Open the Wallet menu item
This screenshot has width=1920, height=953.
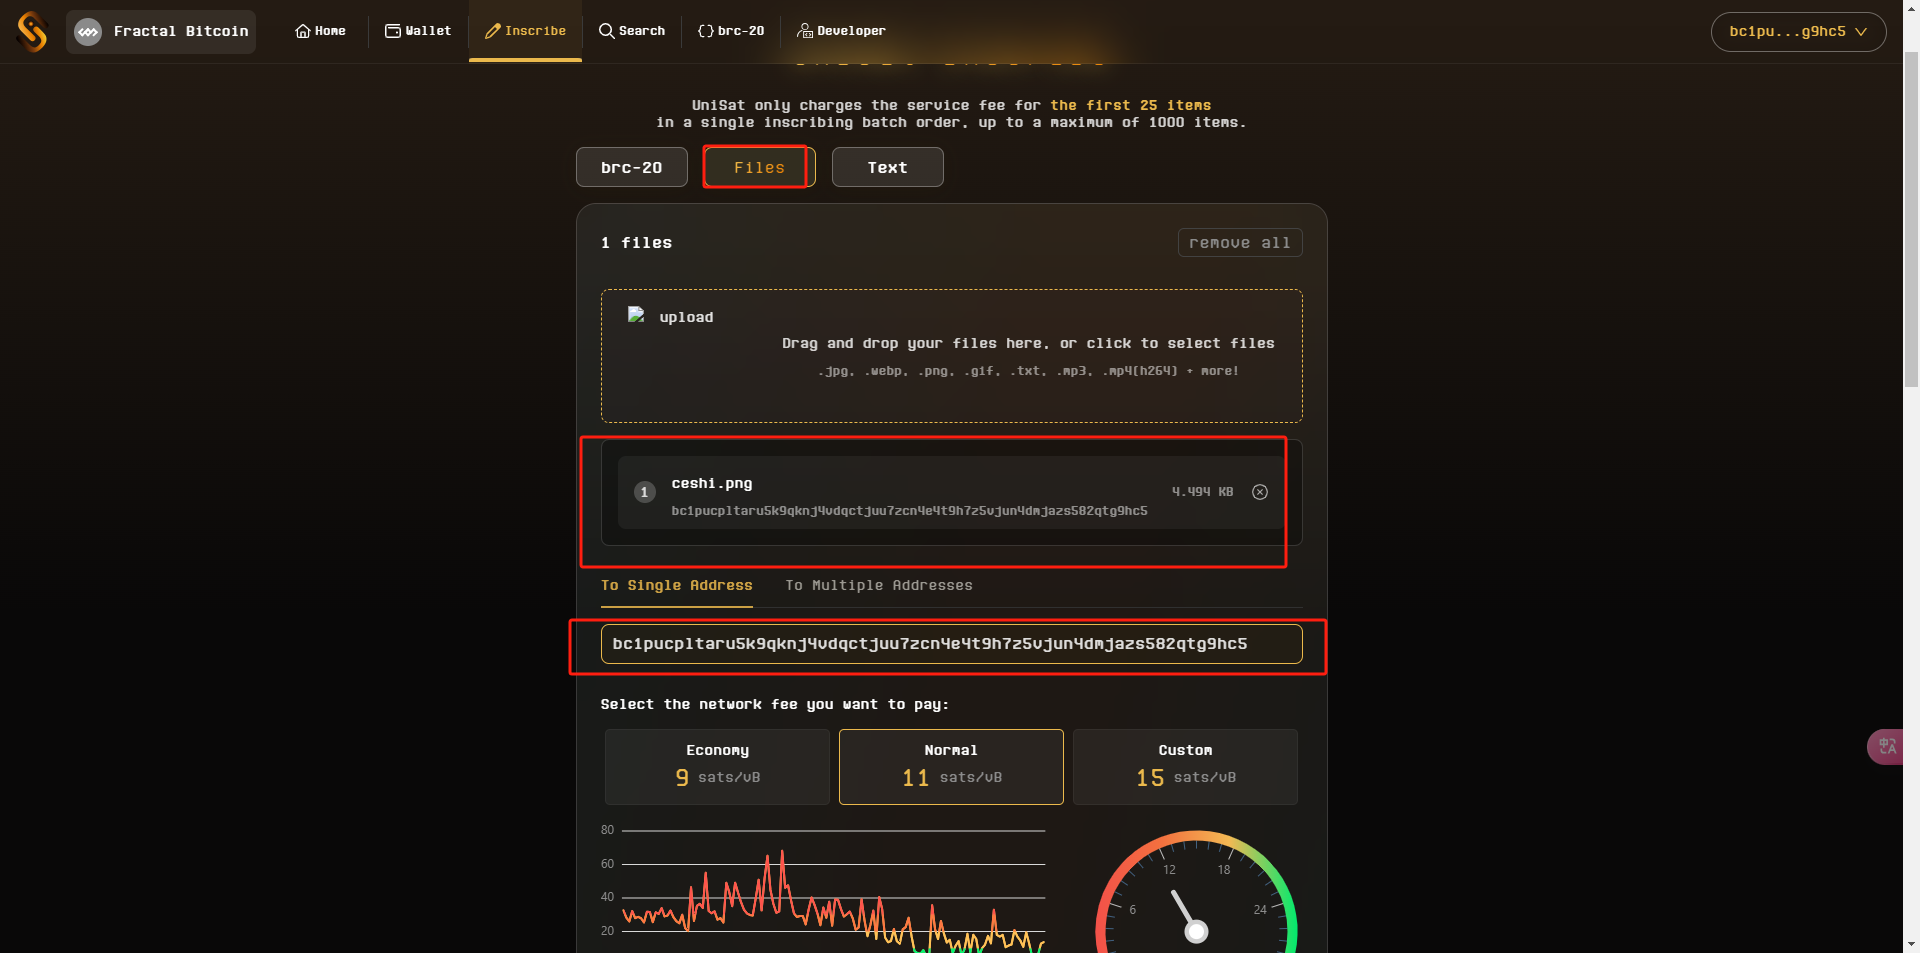[x=418, y=31]
